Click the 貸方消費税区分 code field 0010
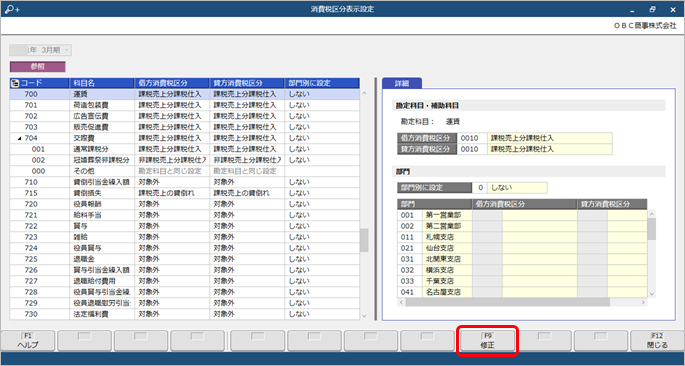 point(472,149)
